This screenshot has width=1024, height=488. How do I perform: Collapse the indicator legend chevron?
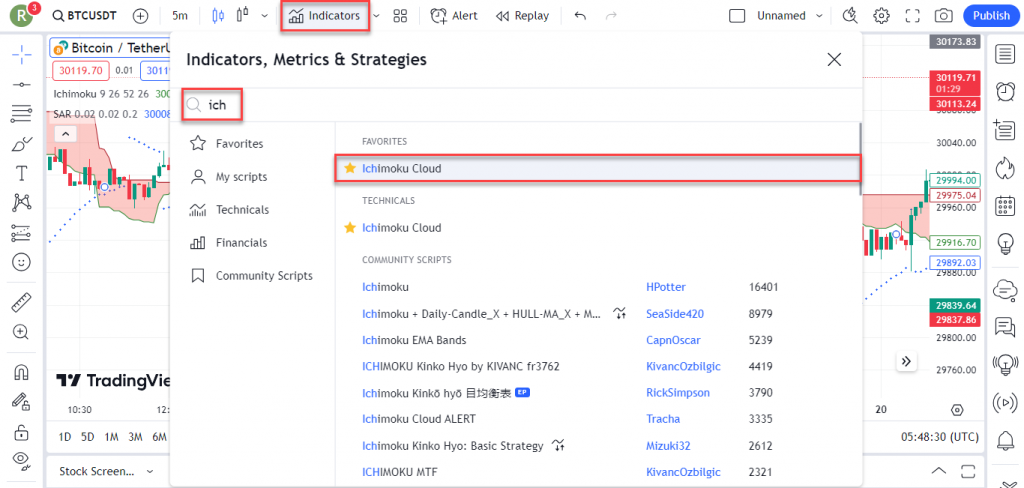(x=64, y=134)
